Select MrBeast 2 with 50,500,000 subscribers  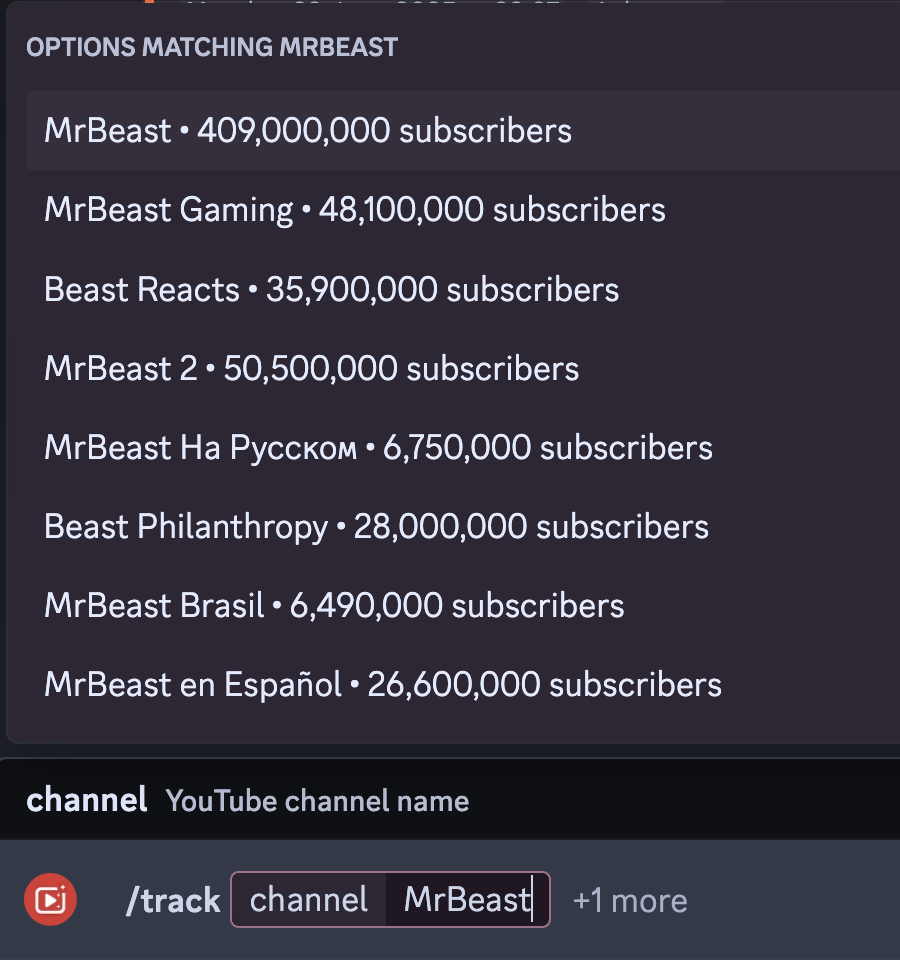(x=463, y=368)
